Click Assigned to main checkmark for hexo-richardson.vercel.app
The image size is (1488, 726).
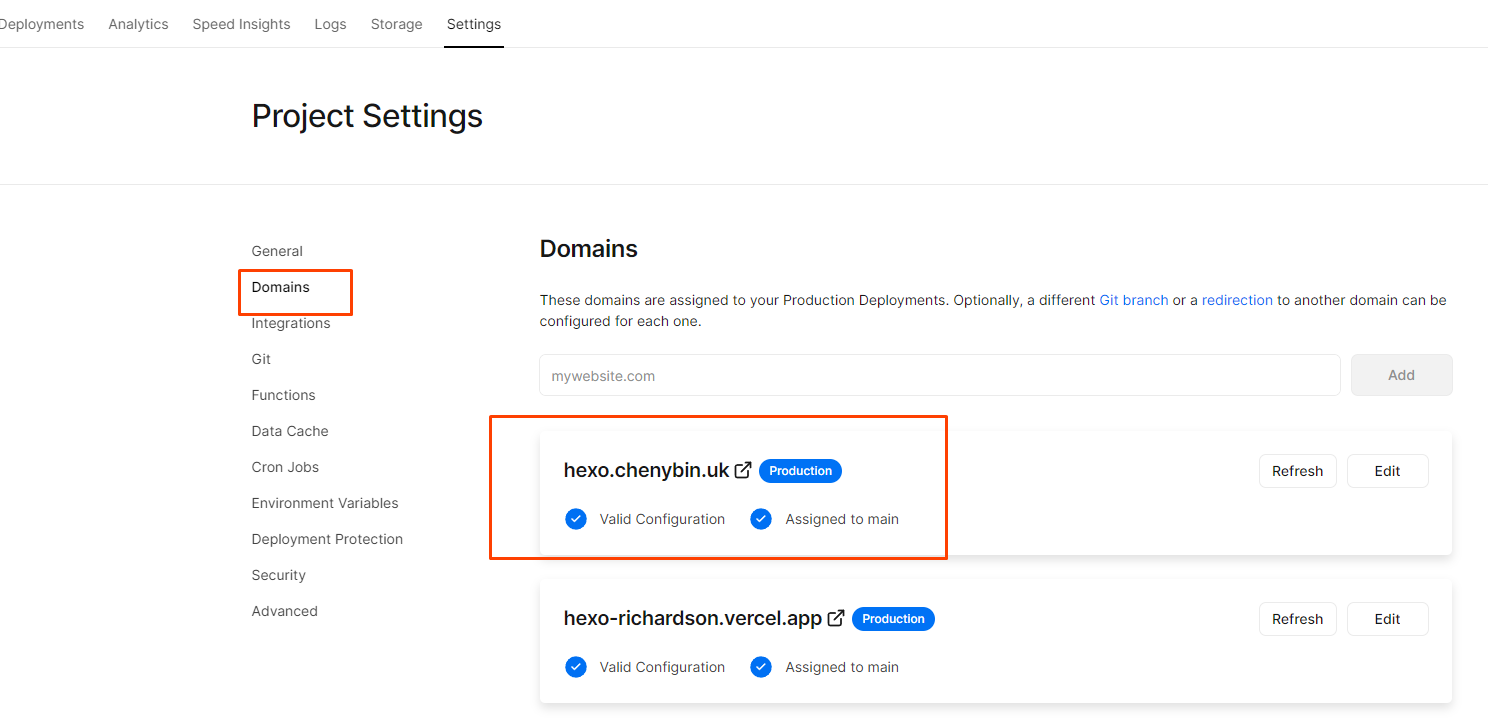(761, 667)
